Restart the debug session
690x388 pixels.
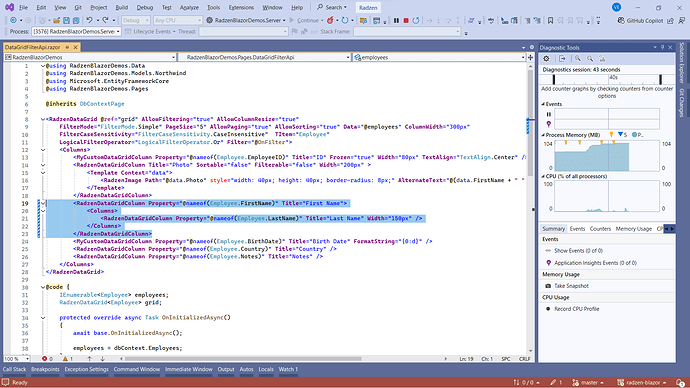click(416, 20)
